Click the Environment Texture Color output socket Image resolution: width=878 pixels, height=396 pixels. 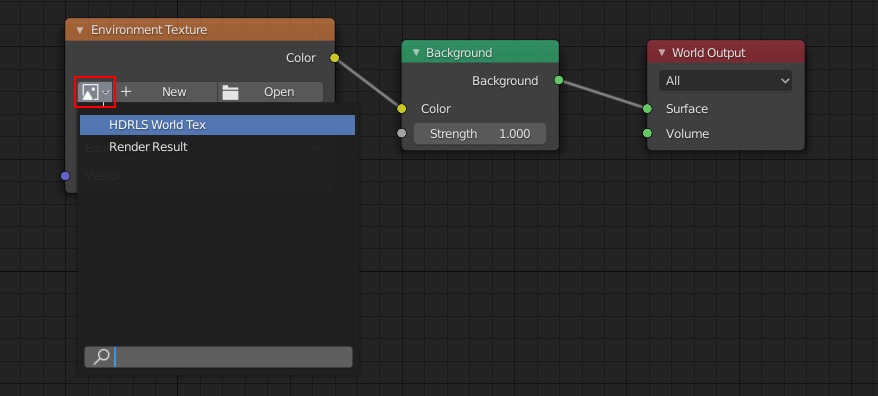coord(334,58)
